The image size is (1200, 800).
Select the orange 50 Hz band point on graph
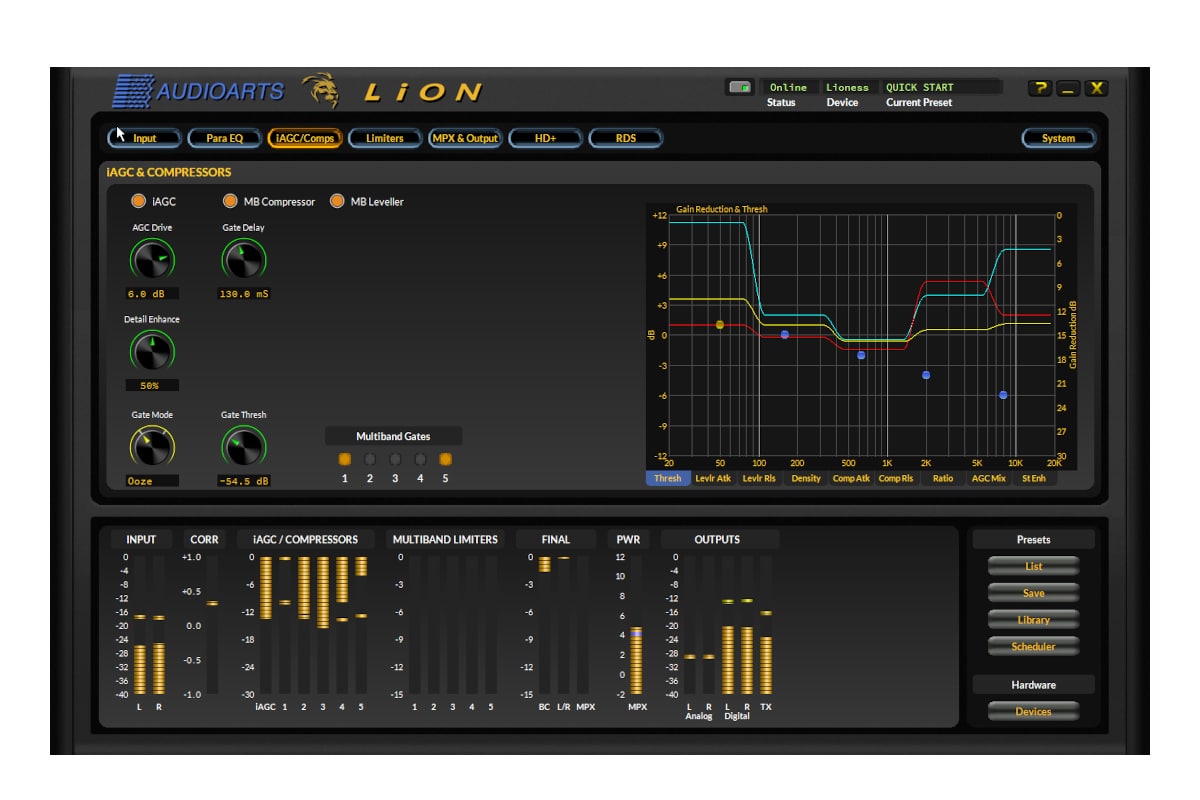(x=720, y=325)
